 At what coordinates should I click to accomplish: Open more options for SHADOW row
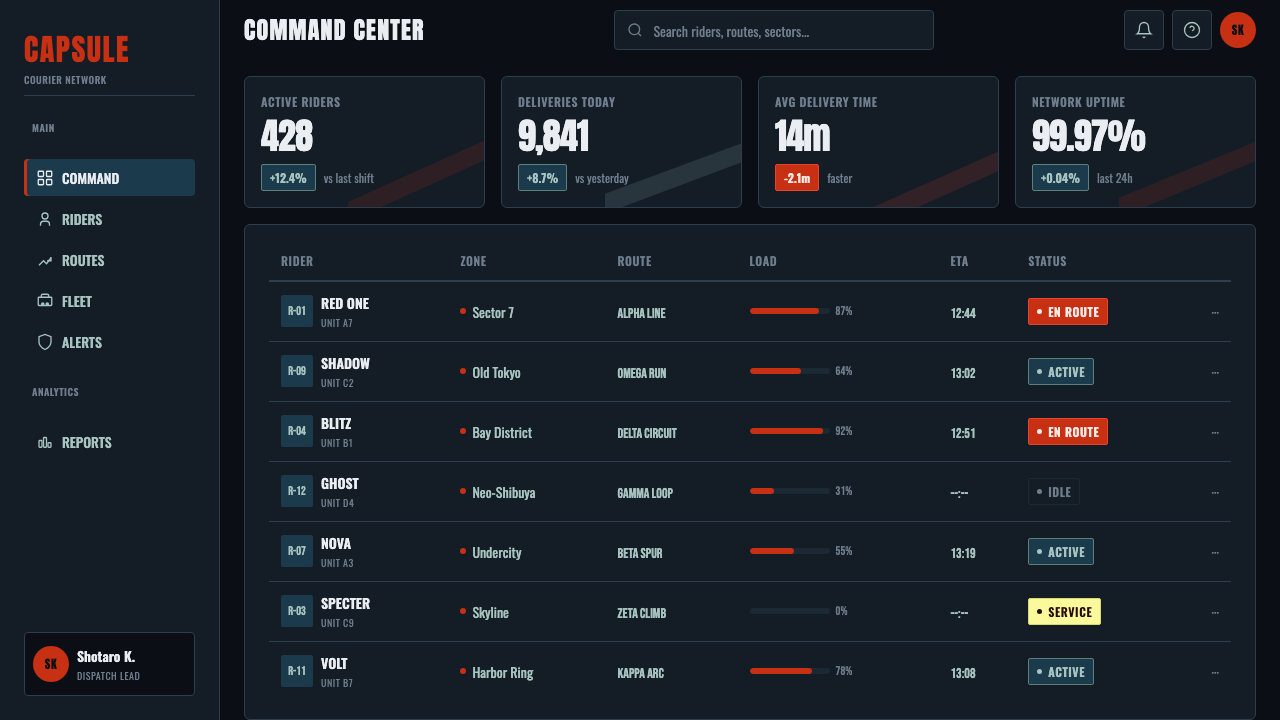pyautogui.click(x=1215, y=372)
